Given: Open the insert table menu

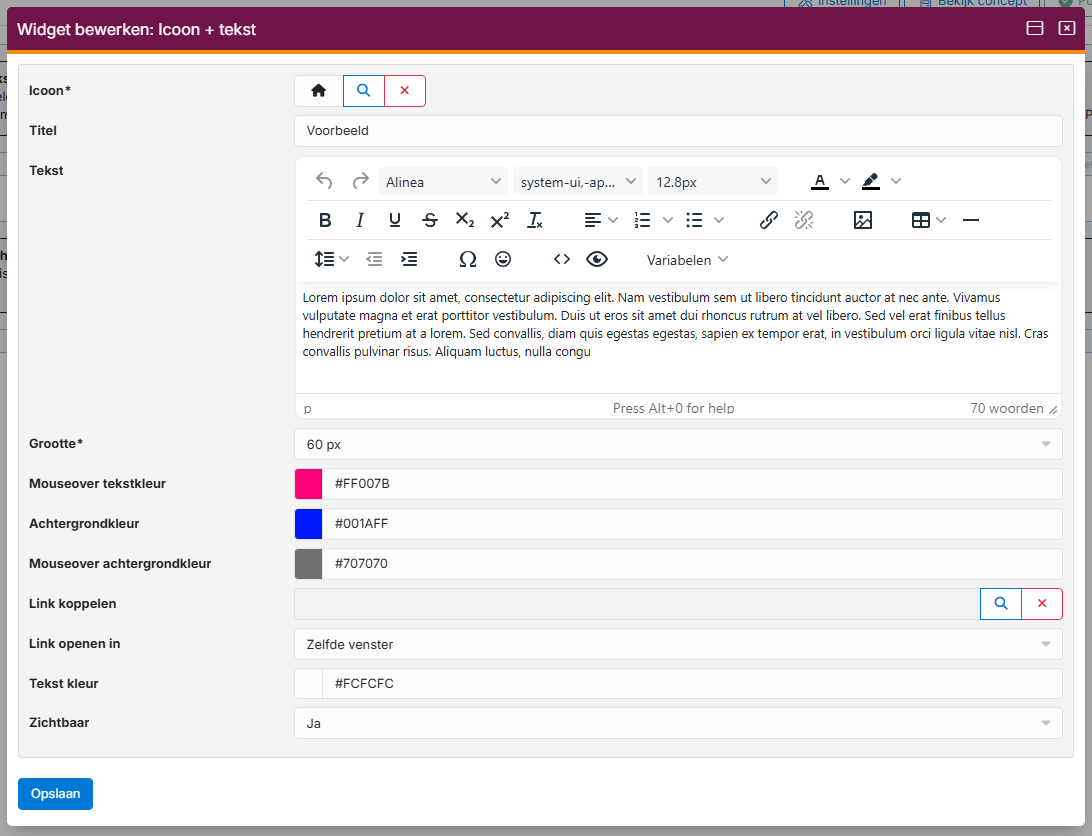Looking at the screenshot, I should point(927,221).
